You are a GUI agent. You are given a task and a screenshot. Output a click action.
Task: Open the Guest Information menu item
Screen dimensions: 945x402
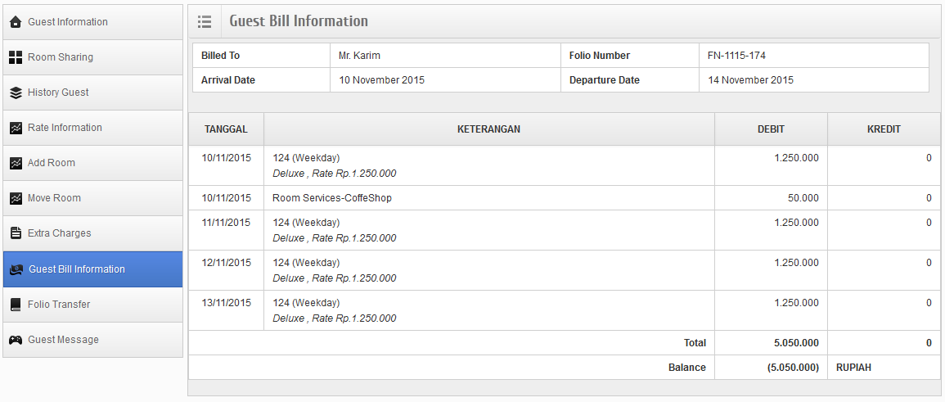coord(67,22)
